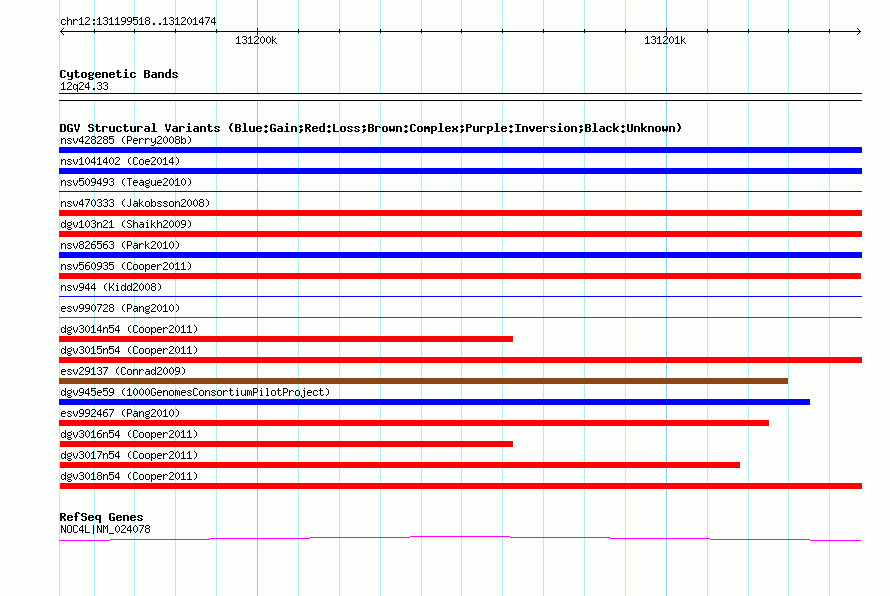890x596 pixels.
Task: Open variant dgv3014n54 (Cooper2011) label
Action: [129, 329]
